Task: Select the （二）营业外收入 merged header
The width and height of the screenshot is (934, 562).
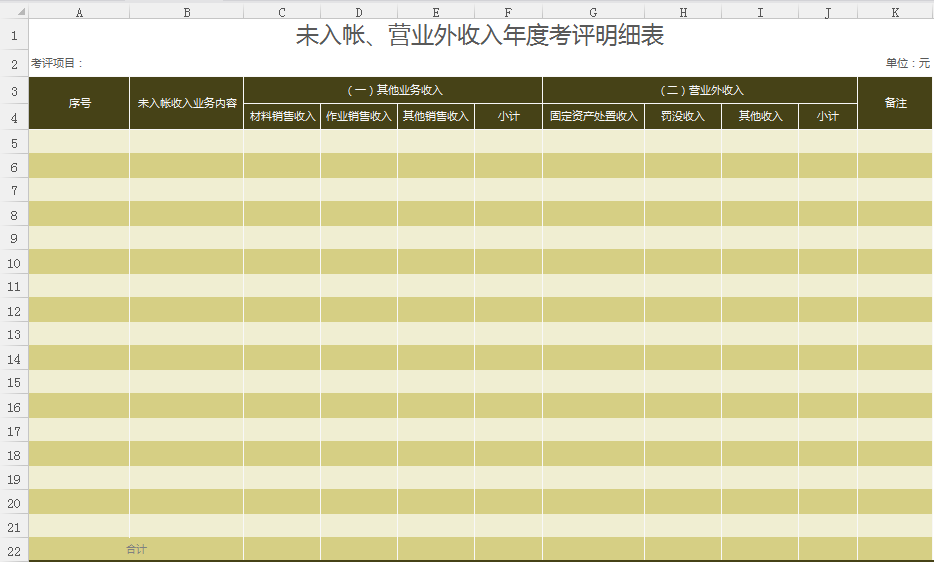Action: (x=699, y=90)
